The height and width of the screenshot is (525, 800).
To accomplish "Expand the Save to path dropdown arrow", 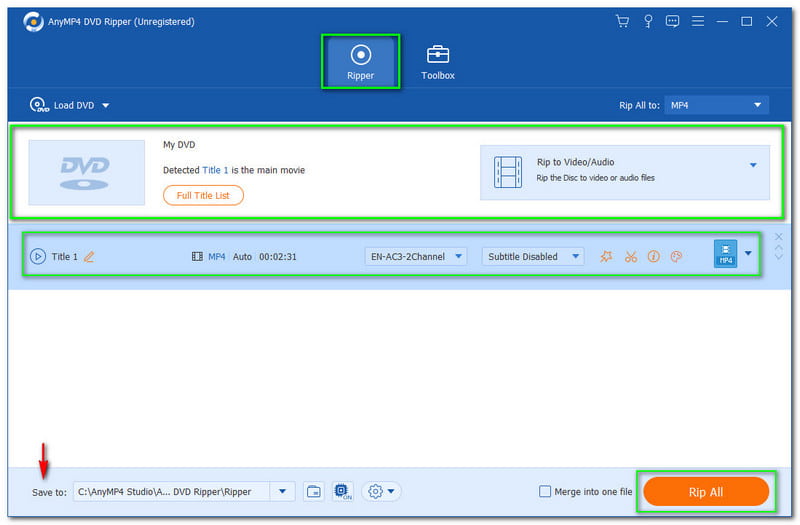I will tap(282, 491).
